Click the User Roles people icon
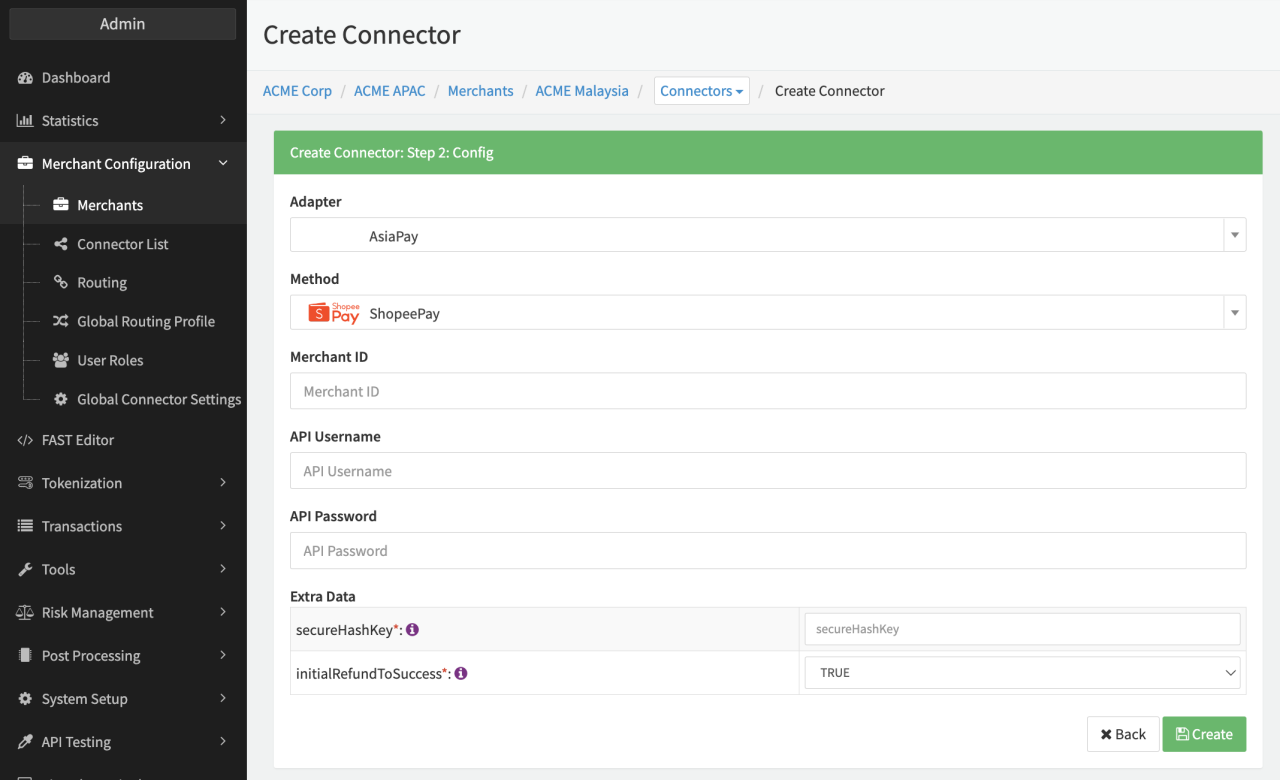 (61, 360)
